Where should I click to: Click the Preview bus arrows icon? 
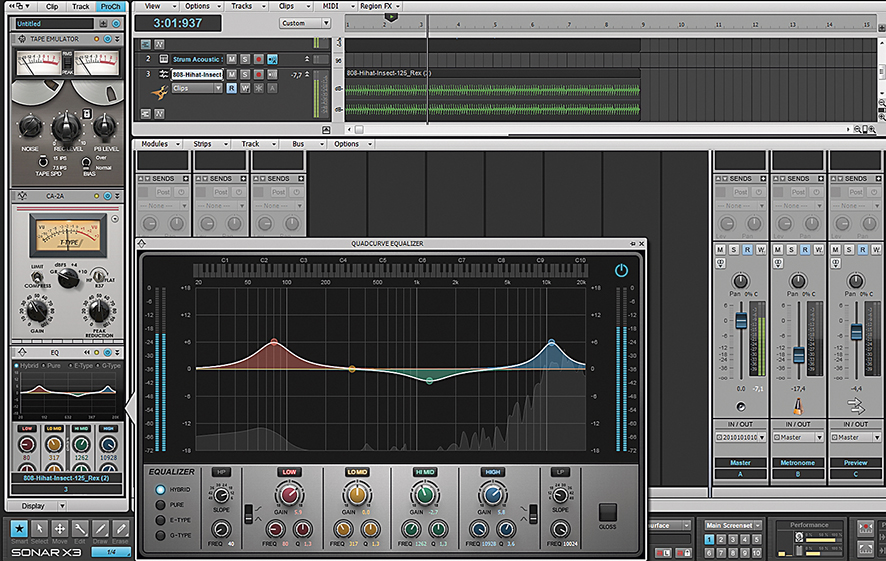click(x=855, y=406)
